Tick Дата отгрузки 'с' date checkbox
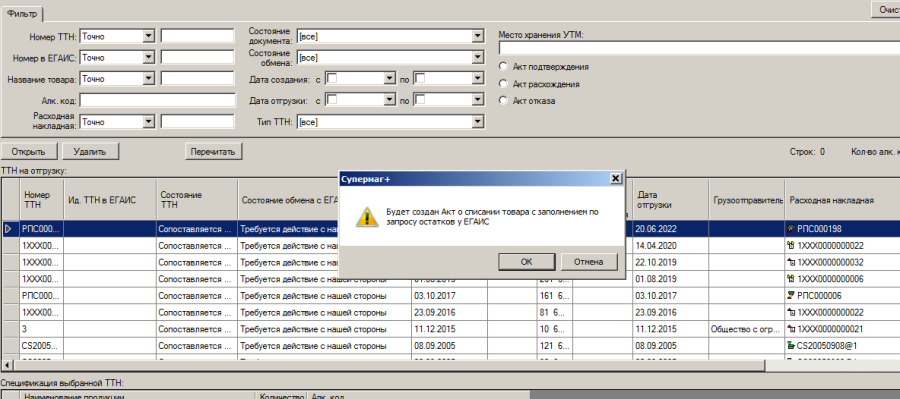The height and width of the screenshot is (399, 900). tap(332, 100)
